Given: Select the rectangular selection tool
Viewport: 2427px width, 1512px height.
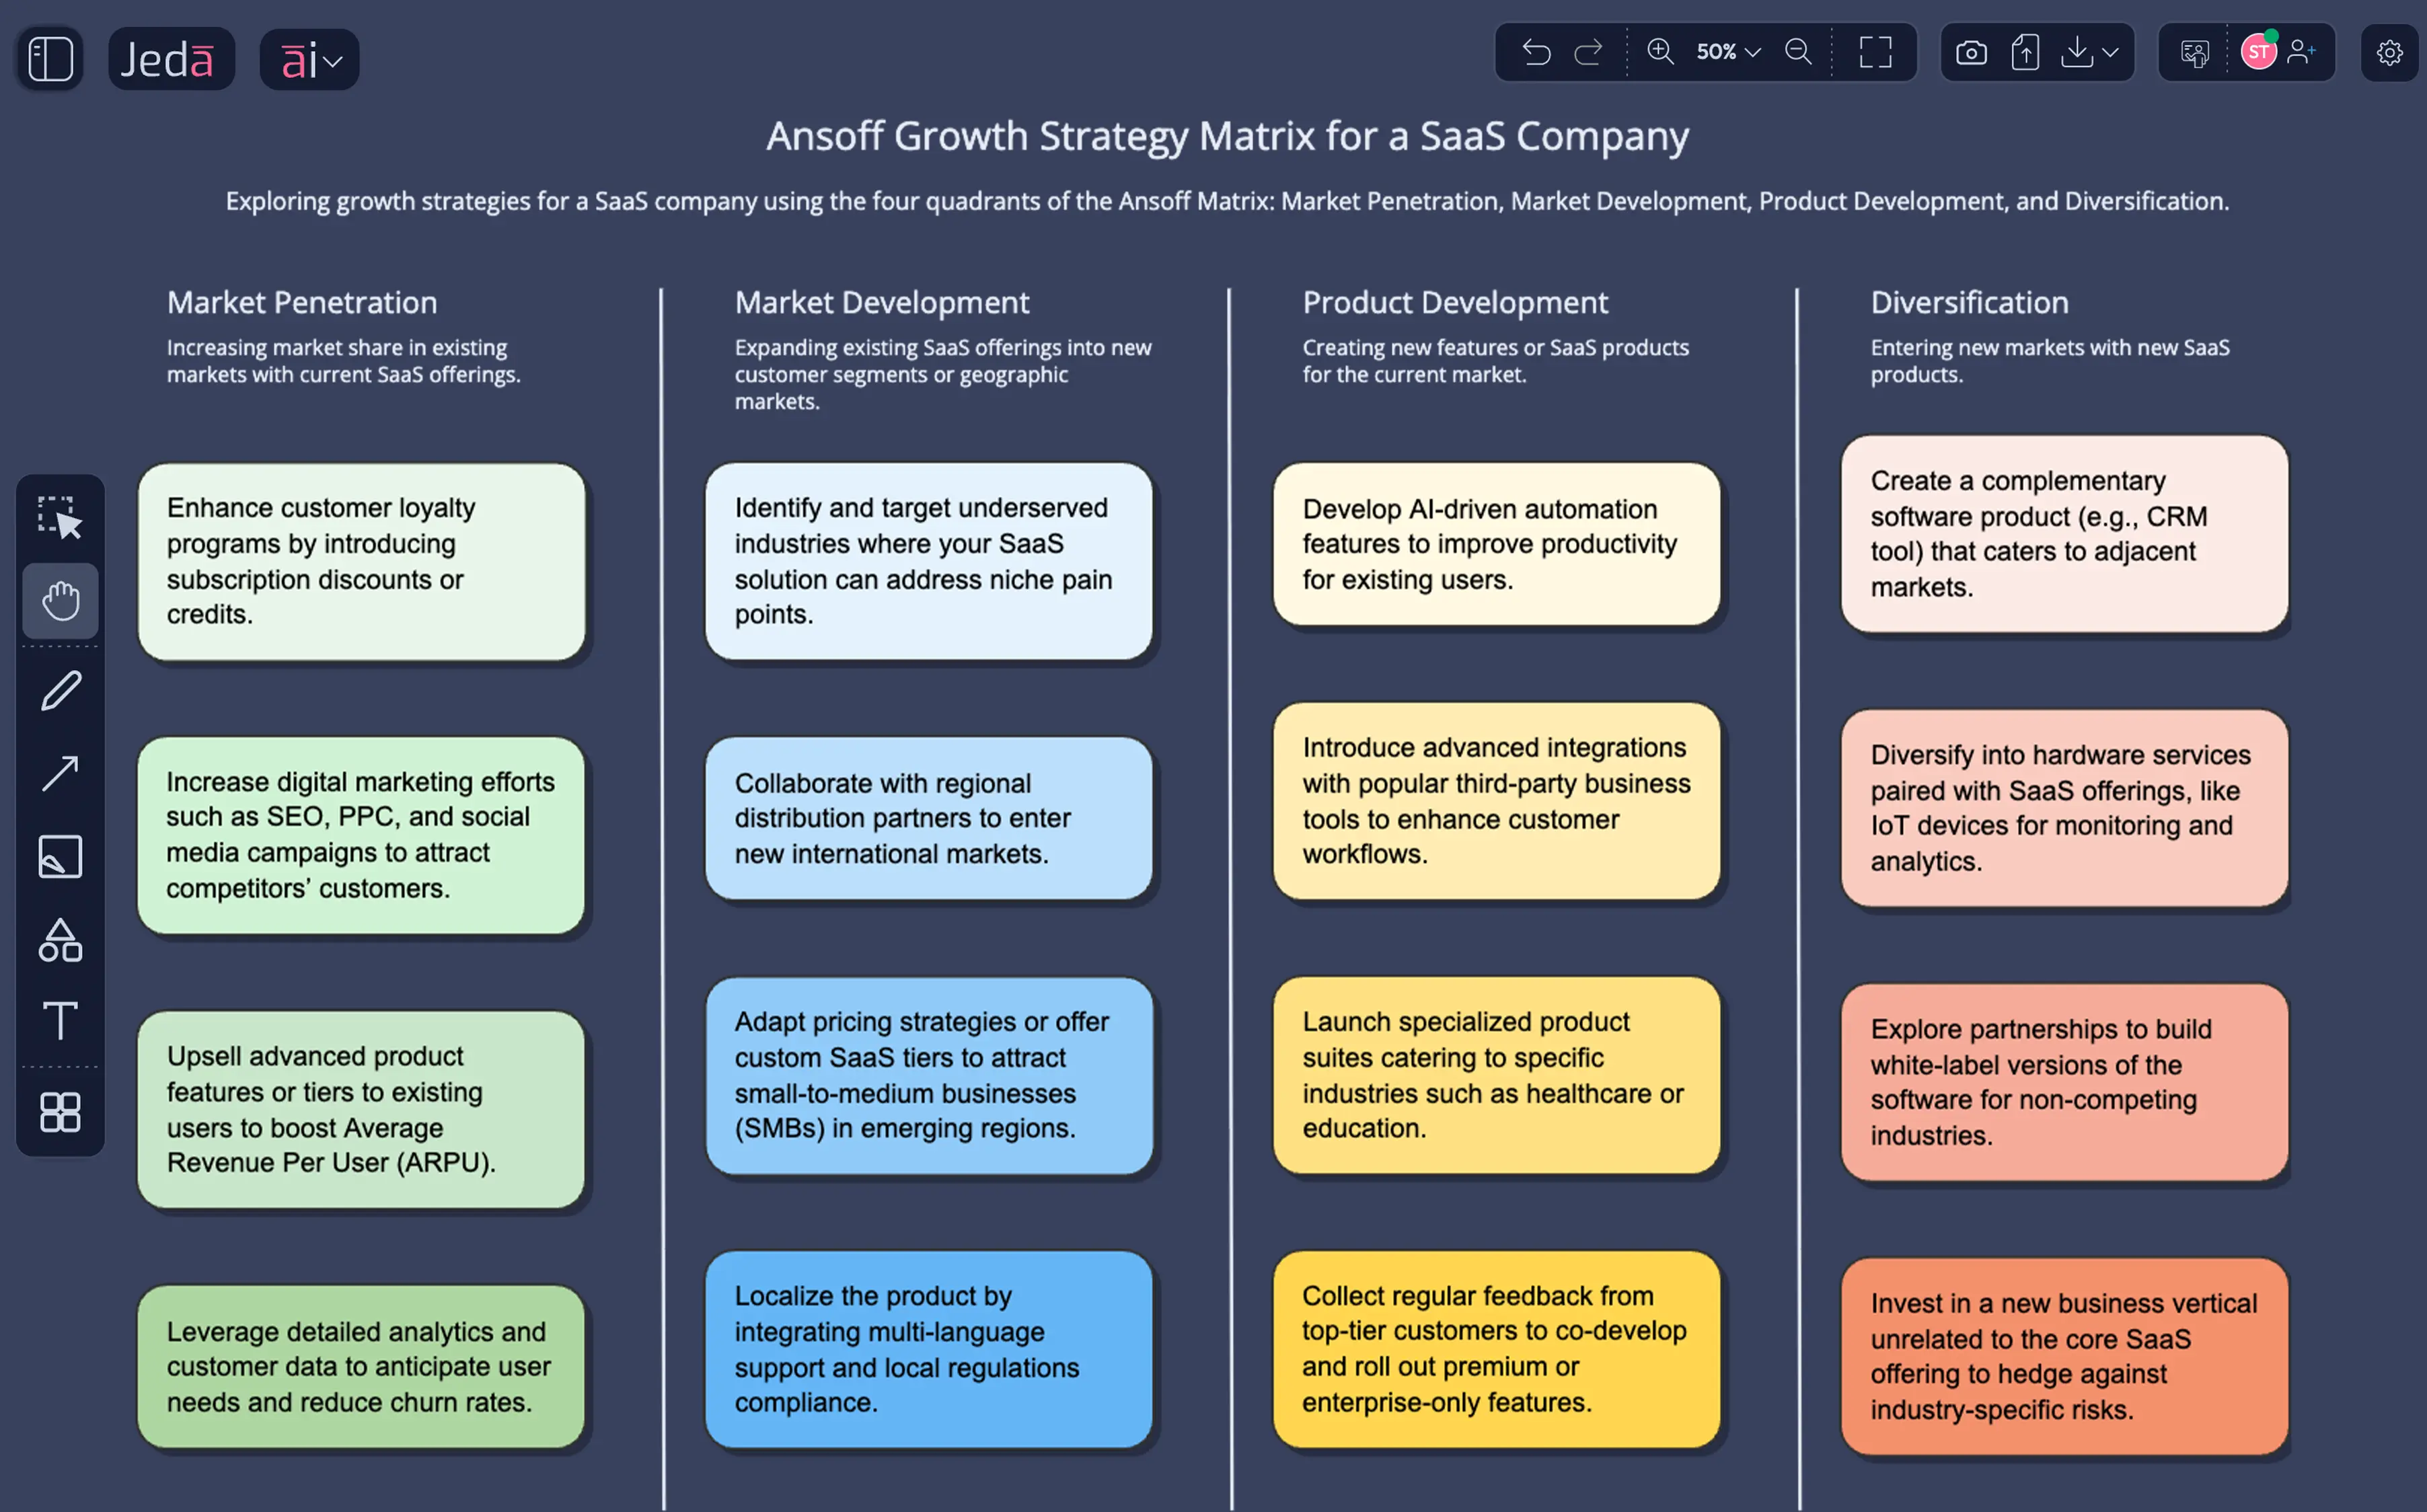Looking at the screenshot, I should [60, 516].
